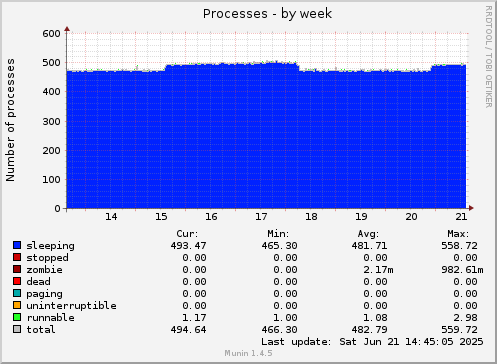Click the y-axis label 300
Screen dimensions: 497x364
point(51,121)
